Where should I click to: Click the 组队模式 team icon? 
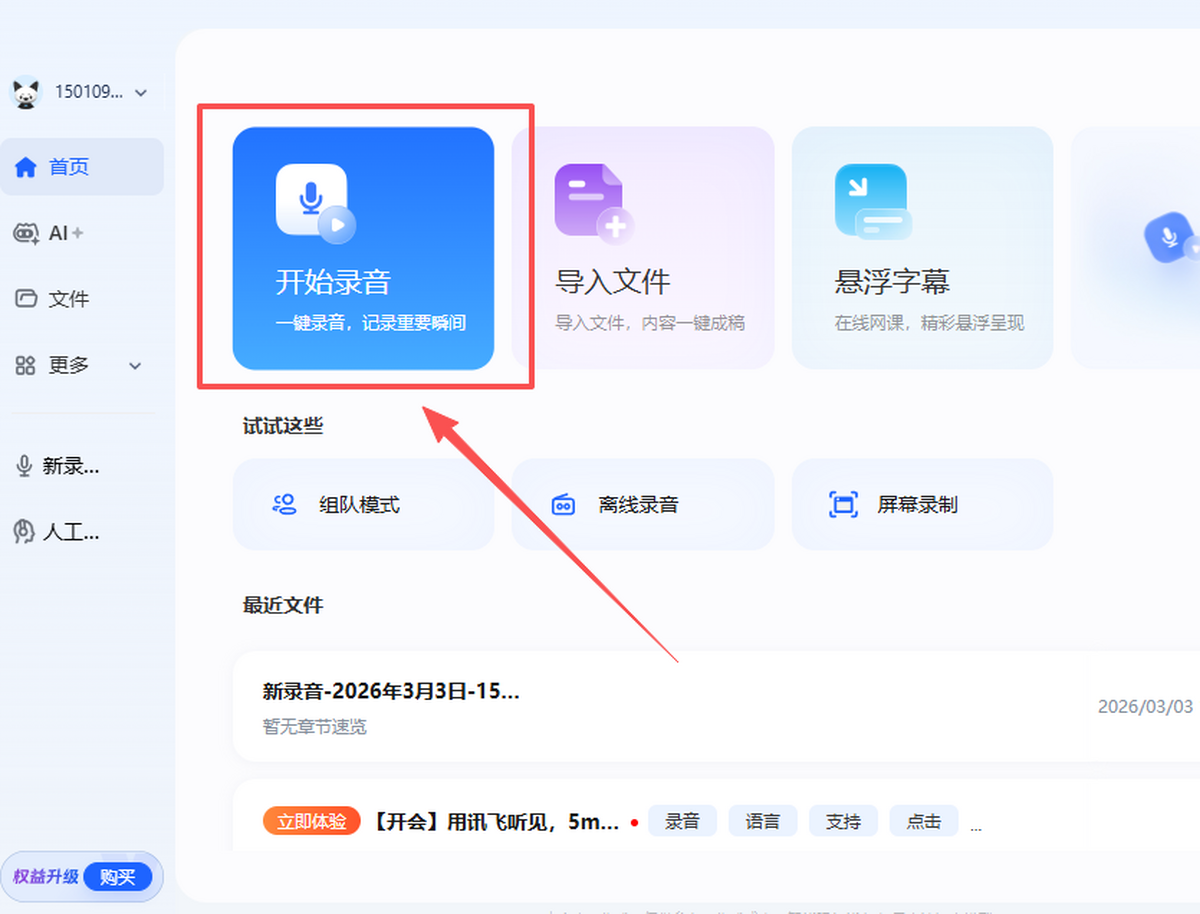point(285,505)
